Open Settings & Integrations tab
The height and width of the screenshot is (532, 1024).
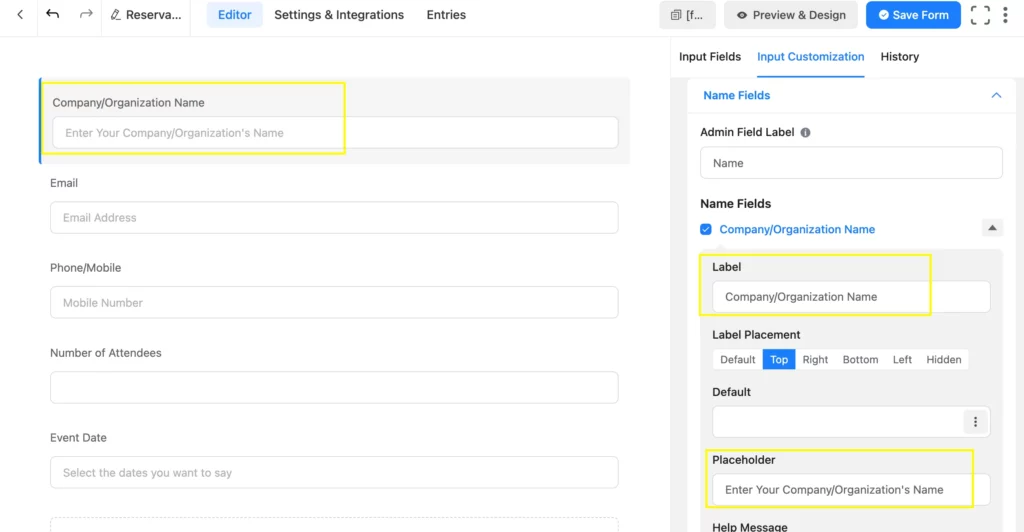(339, 14)
